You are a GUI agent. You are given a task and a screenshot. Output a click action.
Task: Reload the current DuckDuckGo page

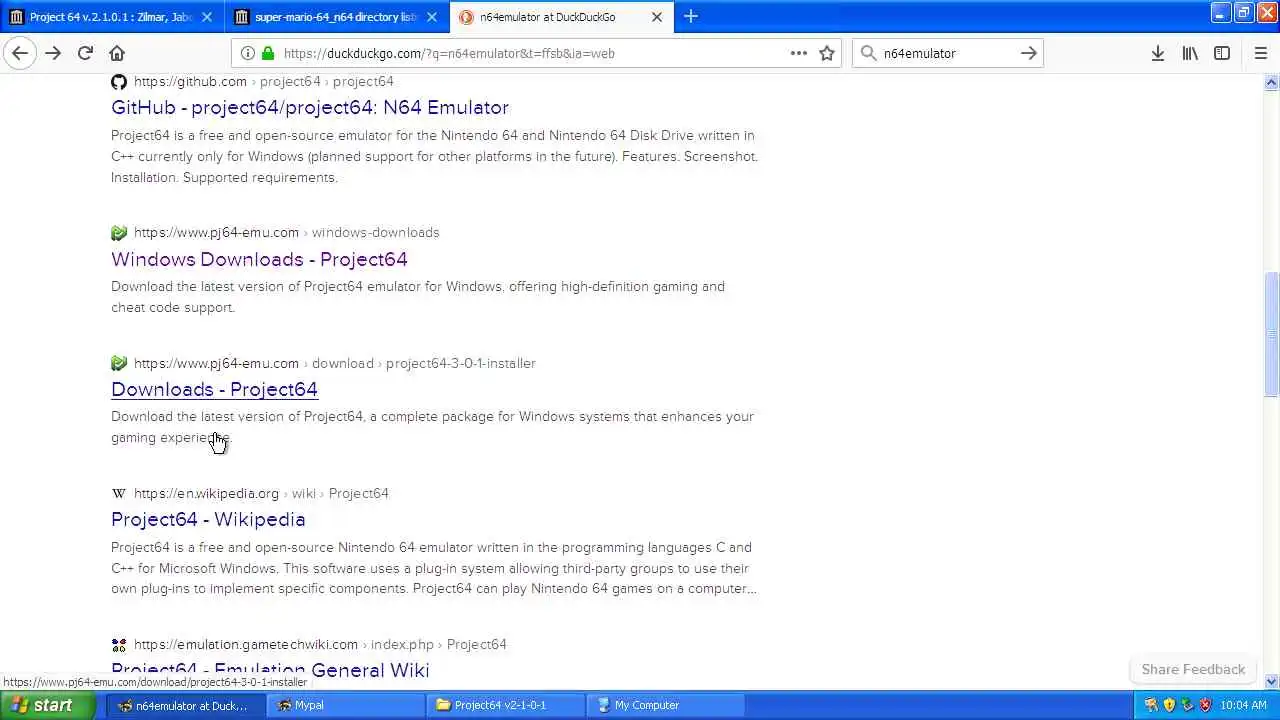pos(85,53)
